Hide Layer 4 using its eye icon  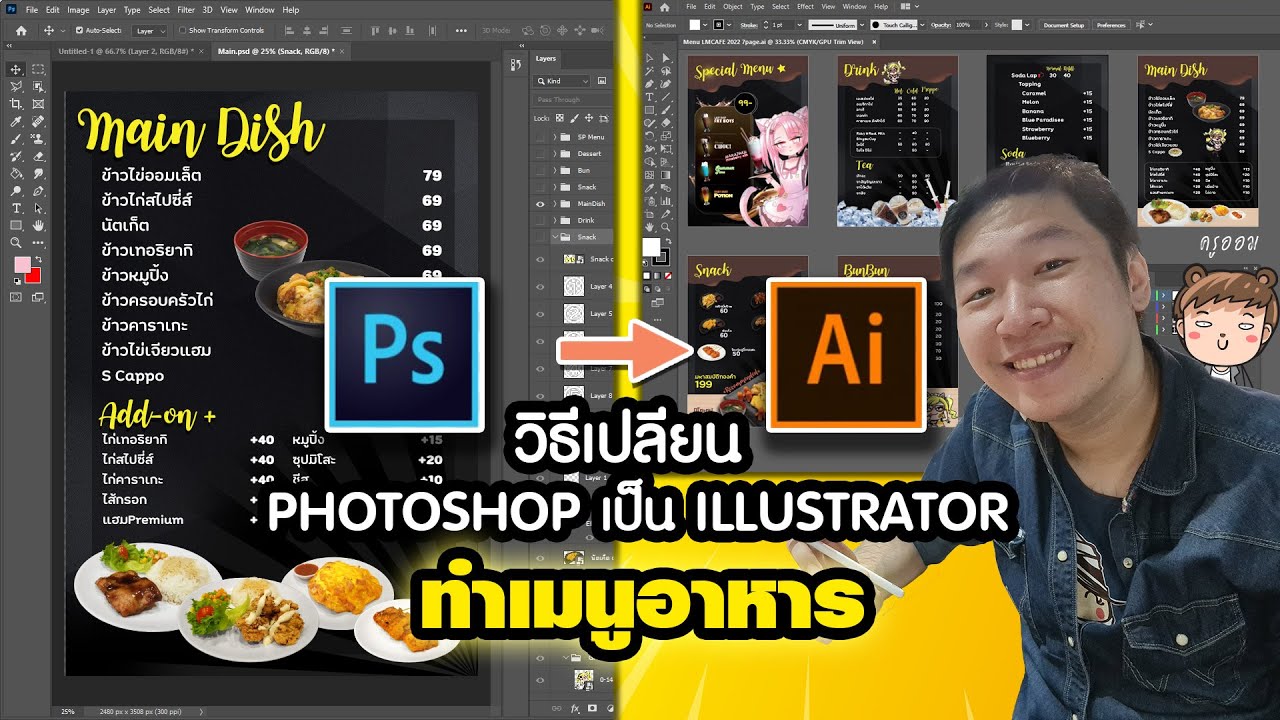540,287
